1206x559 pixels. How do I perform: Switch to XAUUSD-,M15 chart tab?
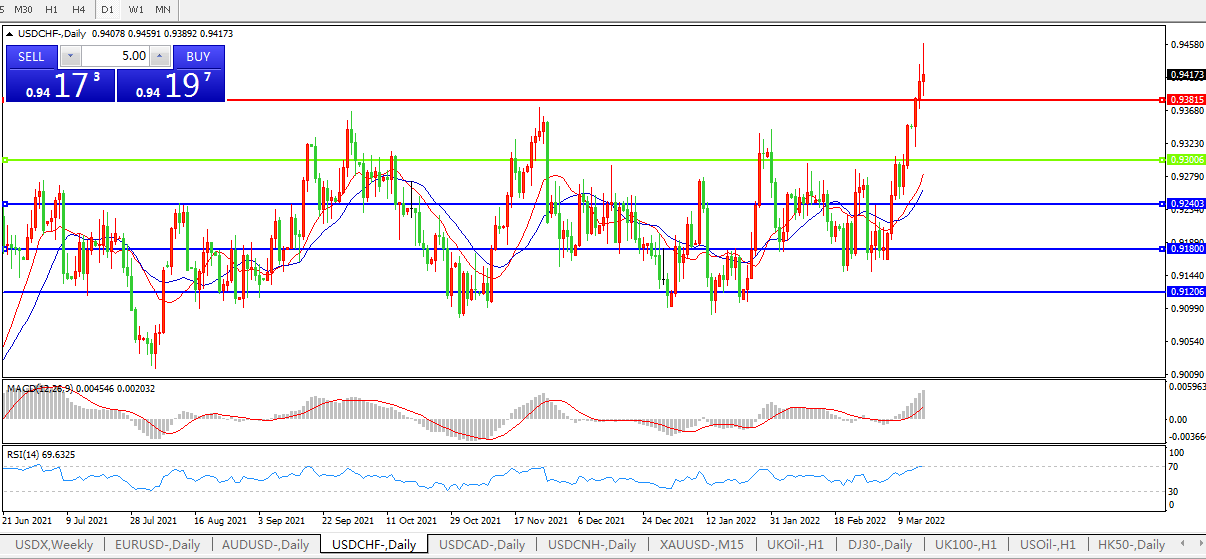701,545
